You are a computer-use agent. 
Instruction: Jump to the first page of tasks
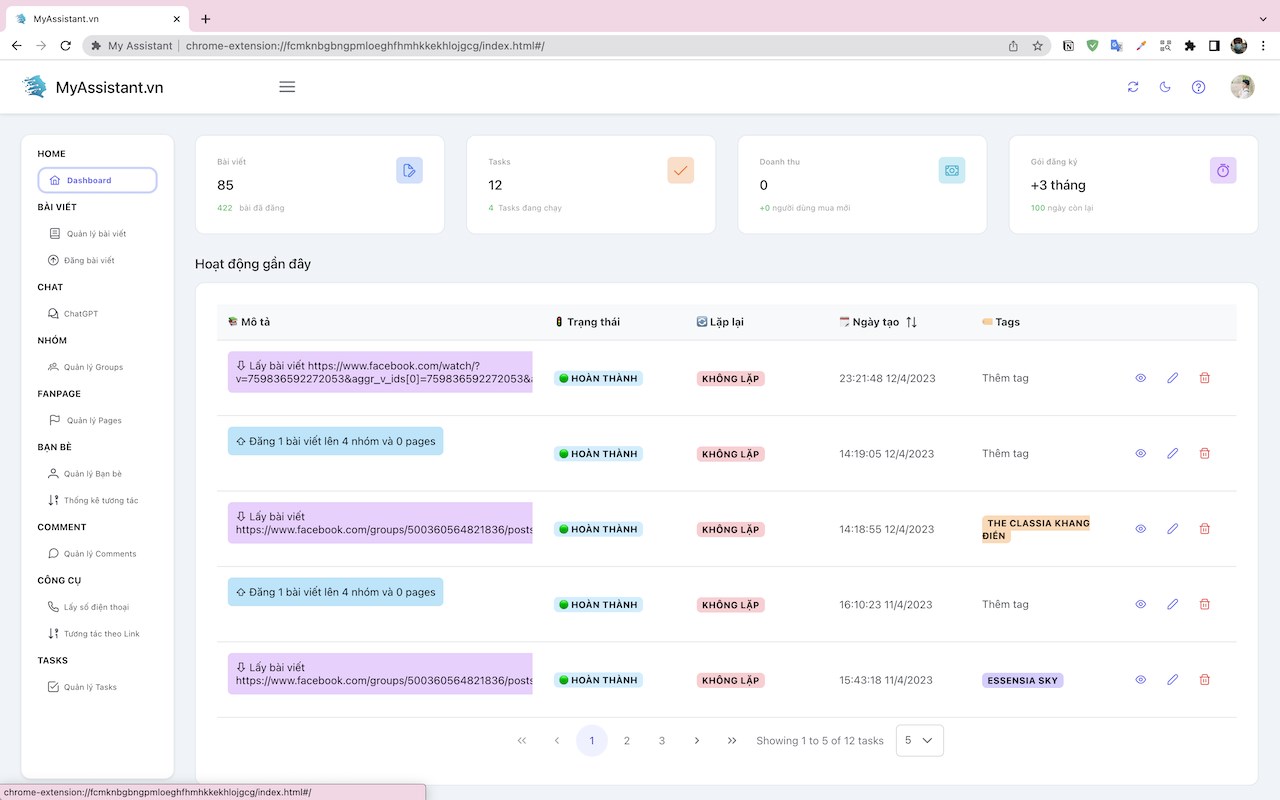(x=522, y=740)
